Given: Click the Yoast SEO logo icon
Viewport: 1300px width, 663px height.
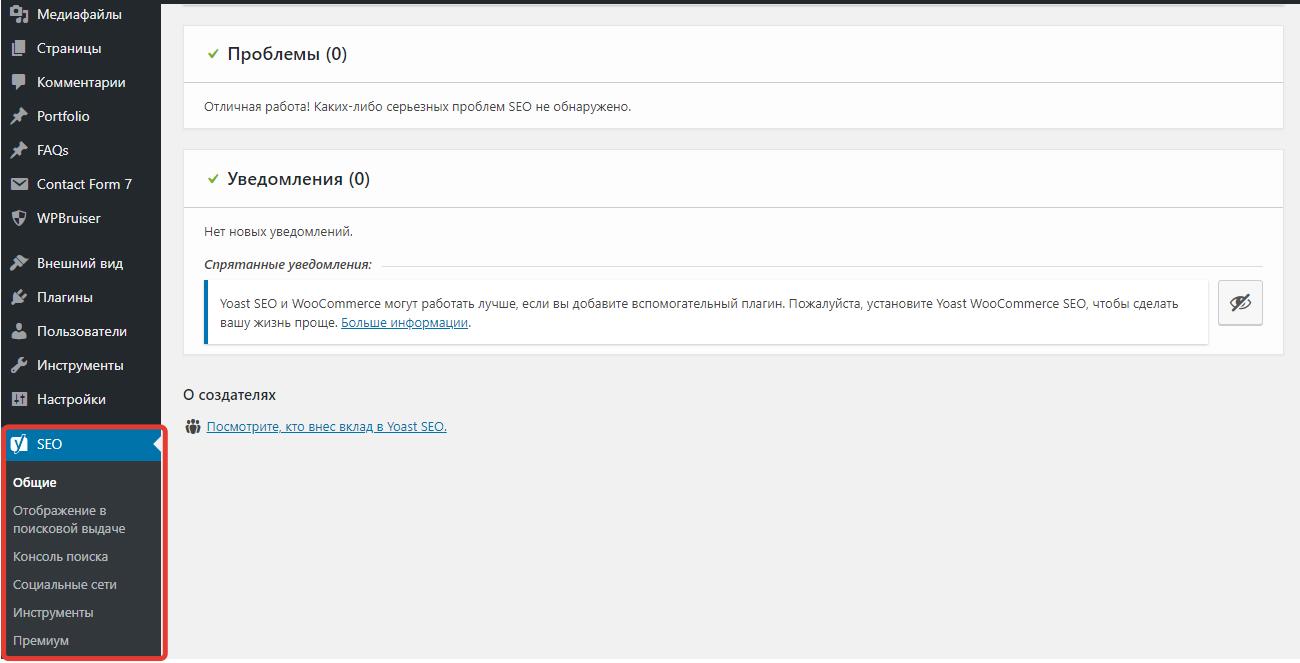Looking at the screenshot, I should click(x=18, y=444).
